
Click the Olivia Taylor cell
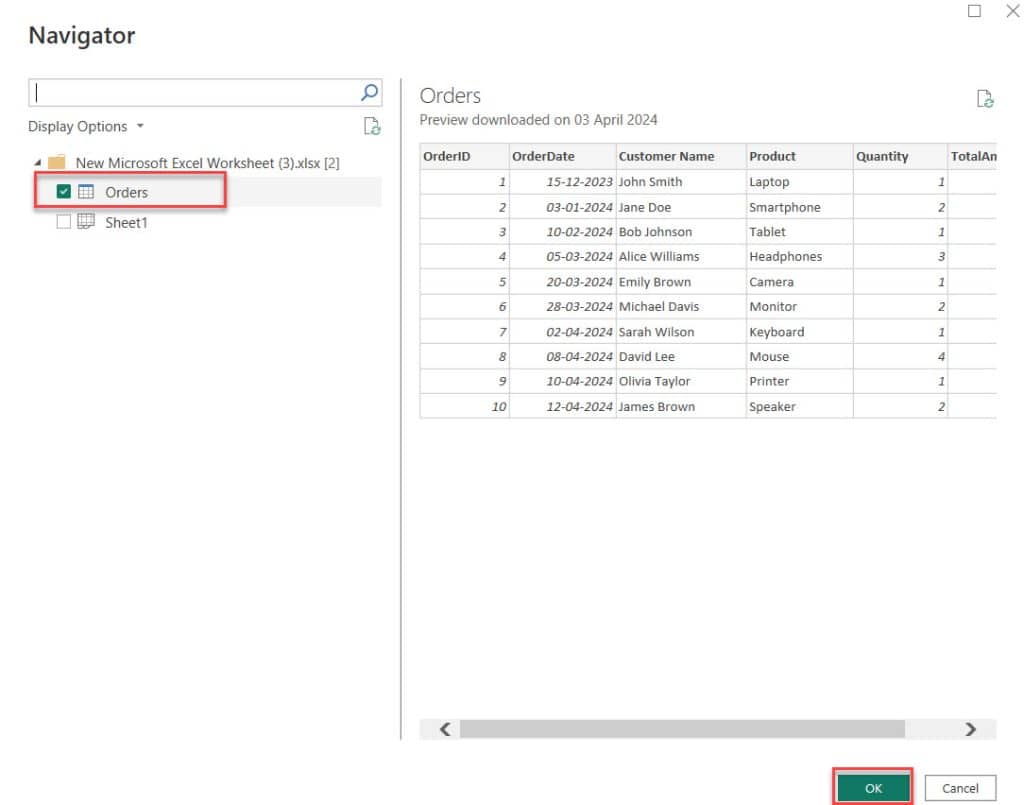(680, 381)
